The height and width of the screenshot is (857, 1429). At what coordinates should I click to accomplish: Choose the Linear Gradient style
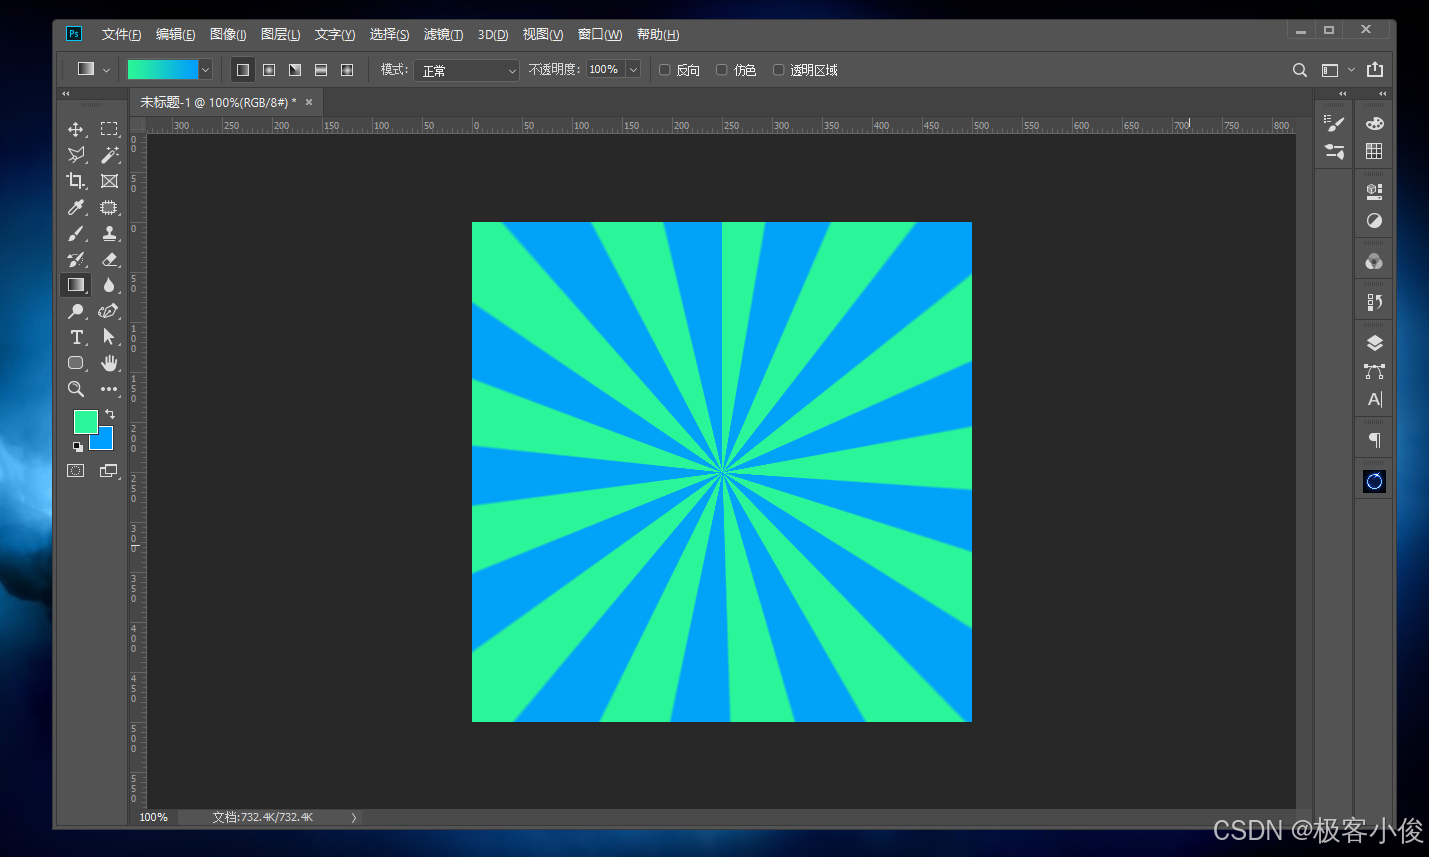coord(243,70)
